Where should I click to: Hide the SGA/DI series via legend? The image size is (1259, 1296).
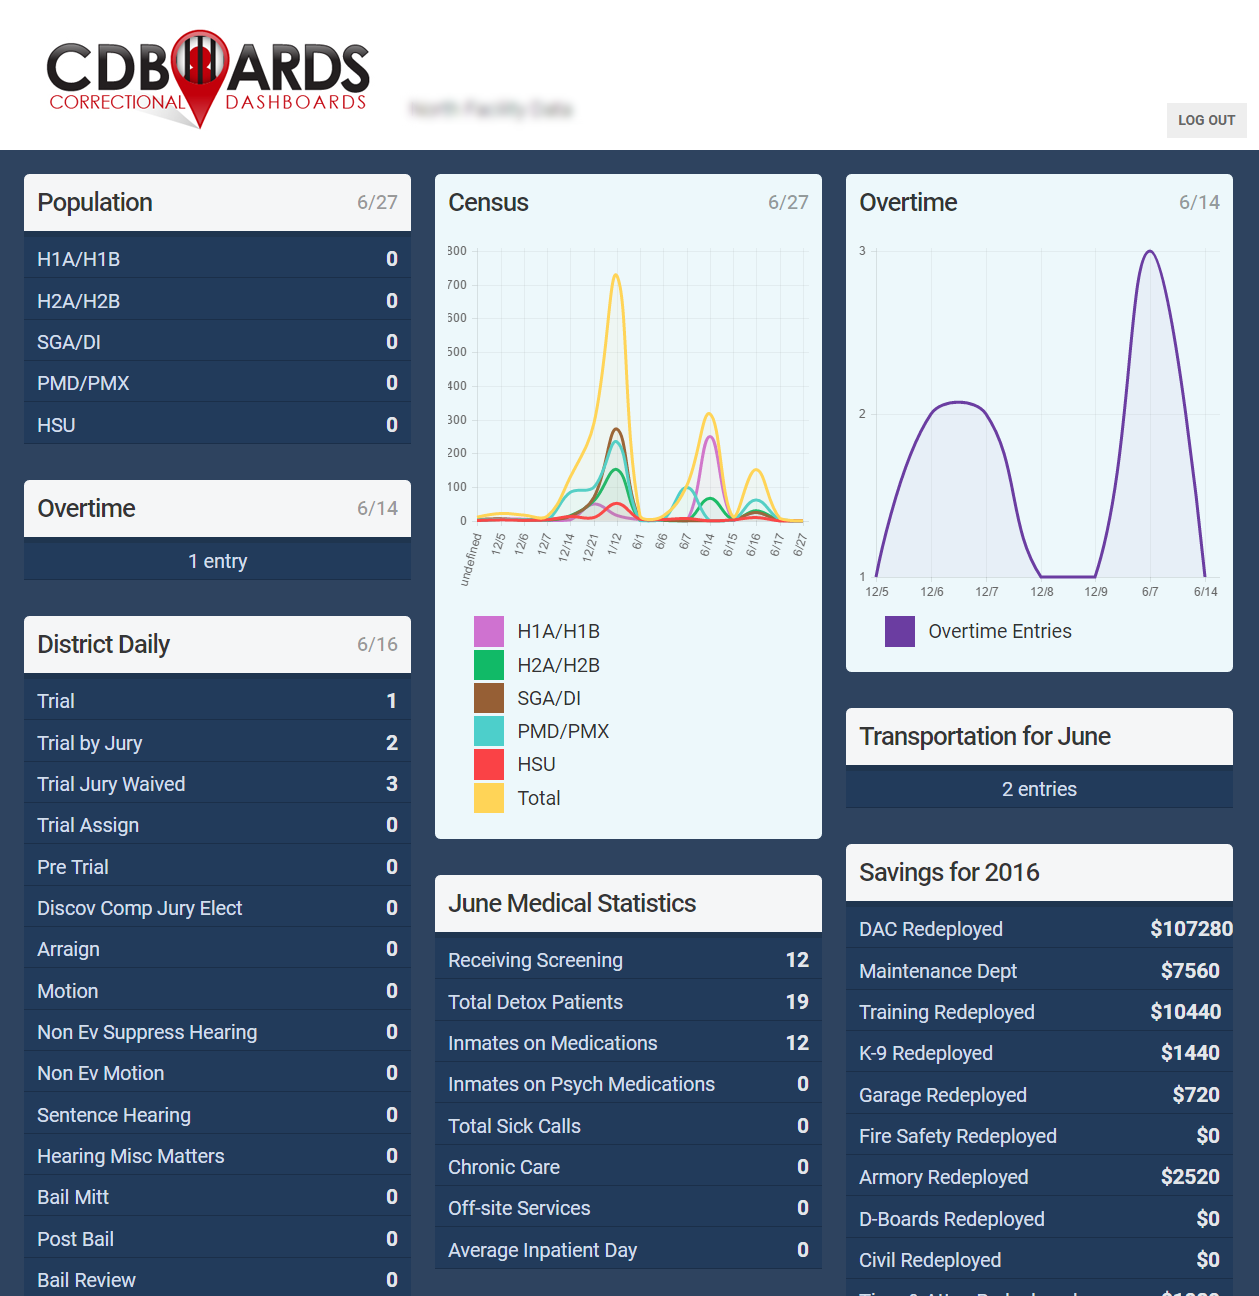click(x=489, y=698)
